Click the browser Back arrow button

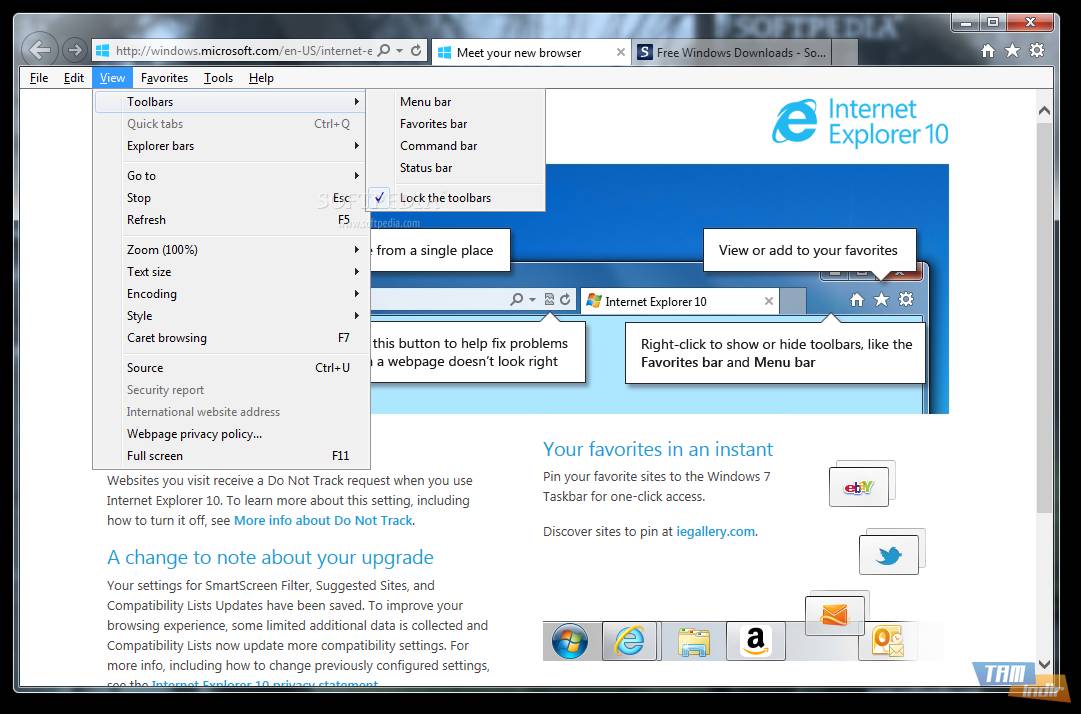(38, 49)
